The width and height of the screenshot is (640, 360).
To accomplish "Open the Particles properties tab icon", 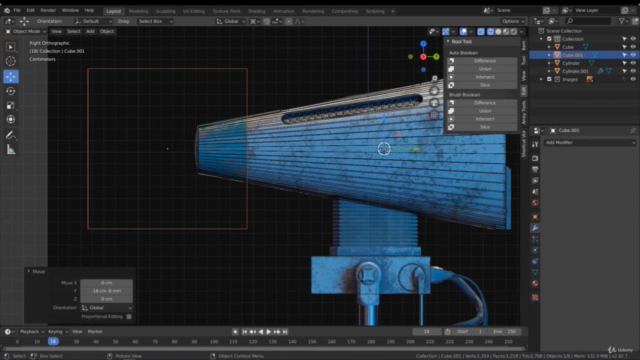I will pyautogui.click(x=535, y=239).
